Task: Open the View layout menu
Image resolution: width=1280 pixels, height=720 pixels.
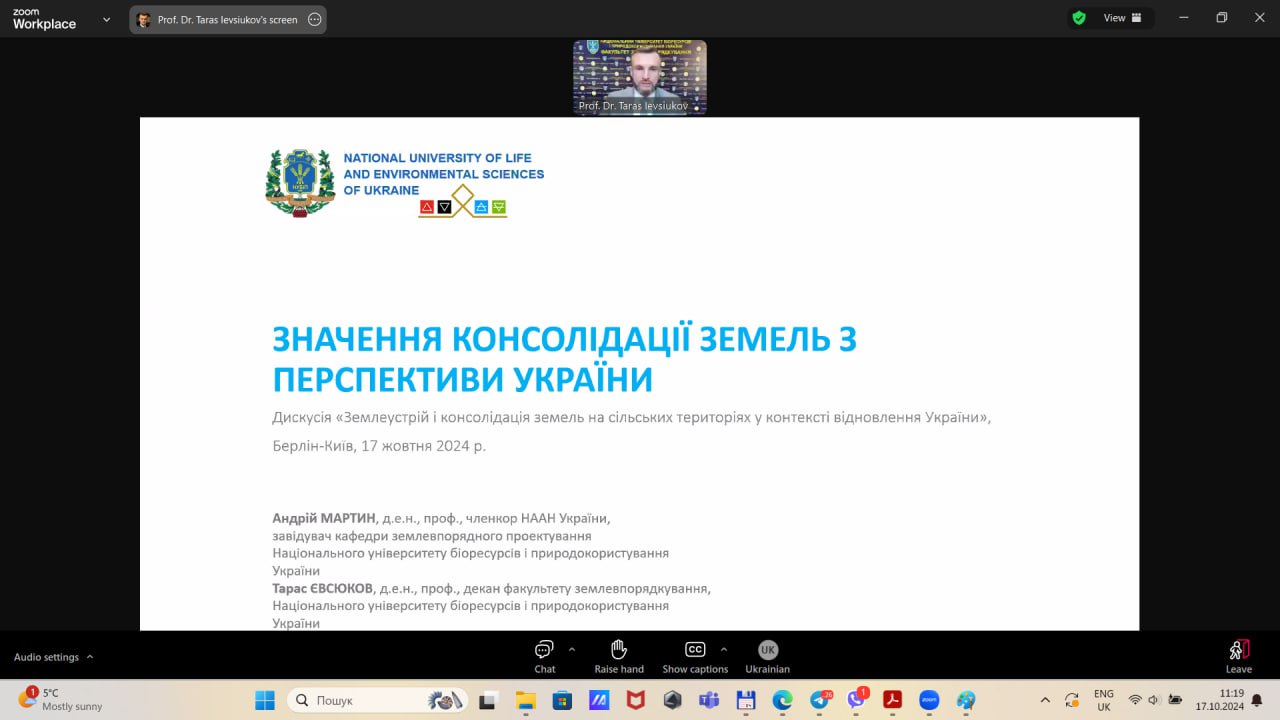Action: pyautogui.click(x=1122, y=18)
